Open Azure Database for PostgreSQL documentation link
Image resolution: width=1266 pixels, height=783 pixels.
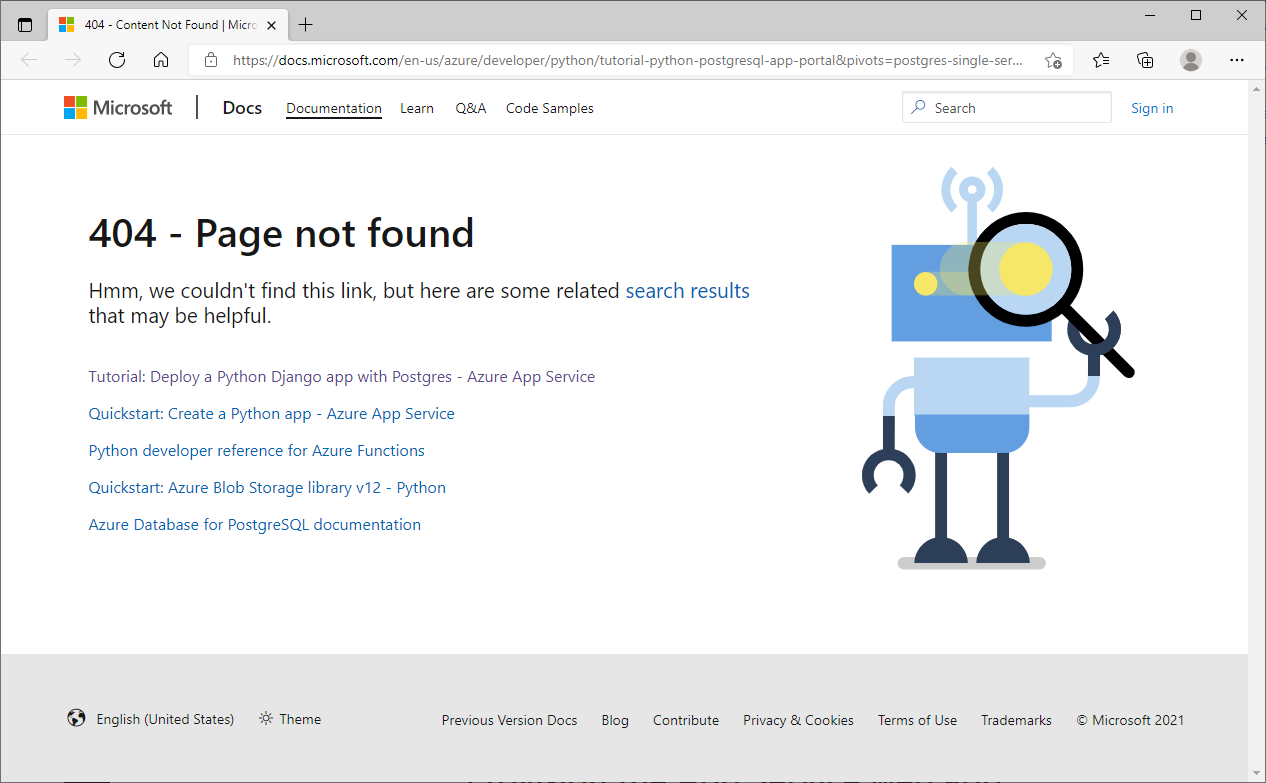[255, 525]
